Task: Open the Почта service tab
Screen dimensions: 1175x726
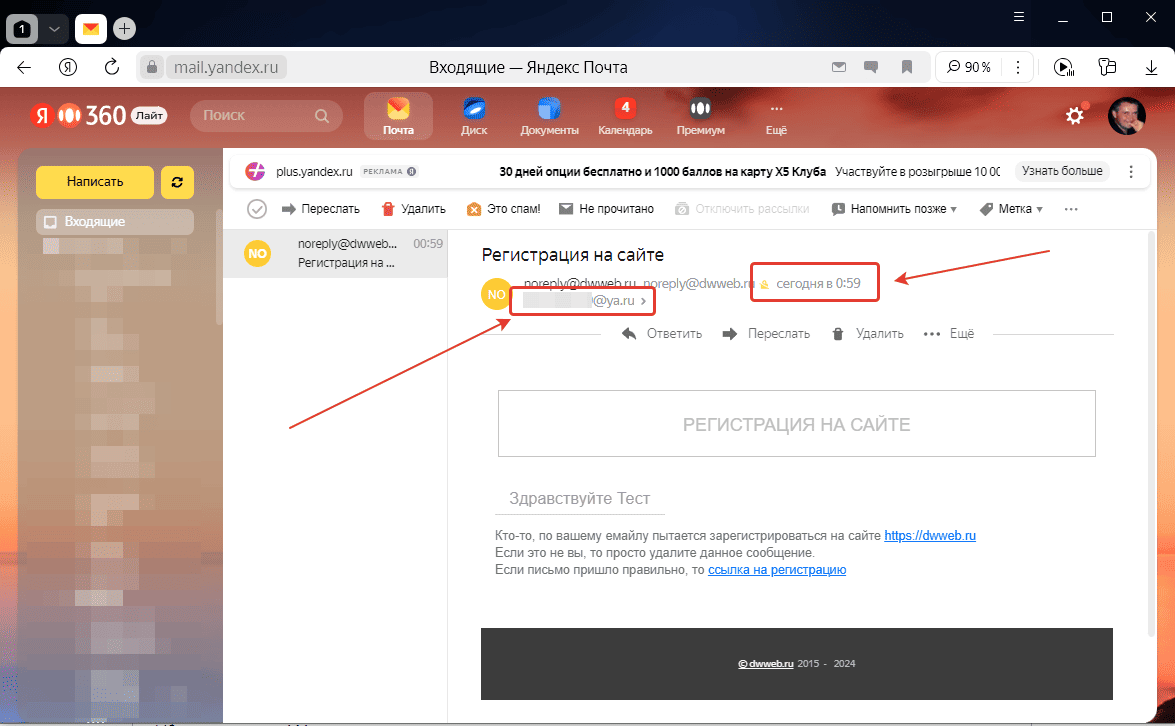Action: [x=398, y=116]
